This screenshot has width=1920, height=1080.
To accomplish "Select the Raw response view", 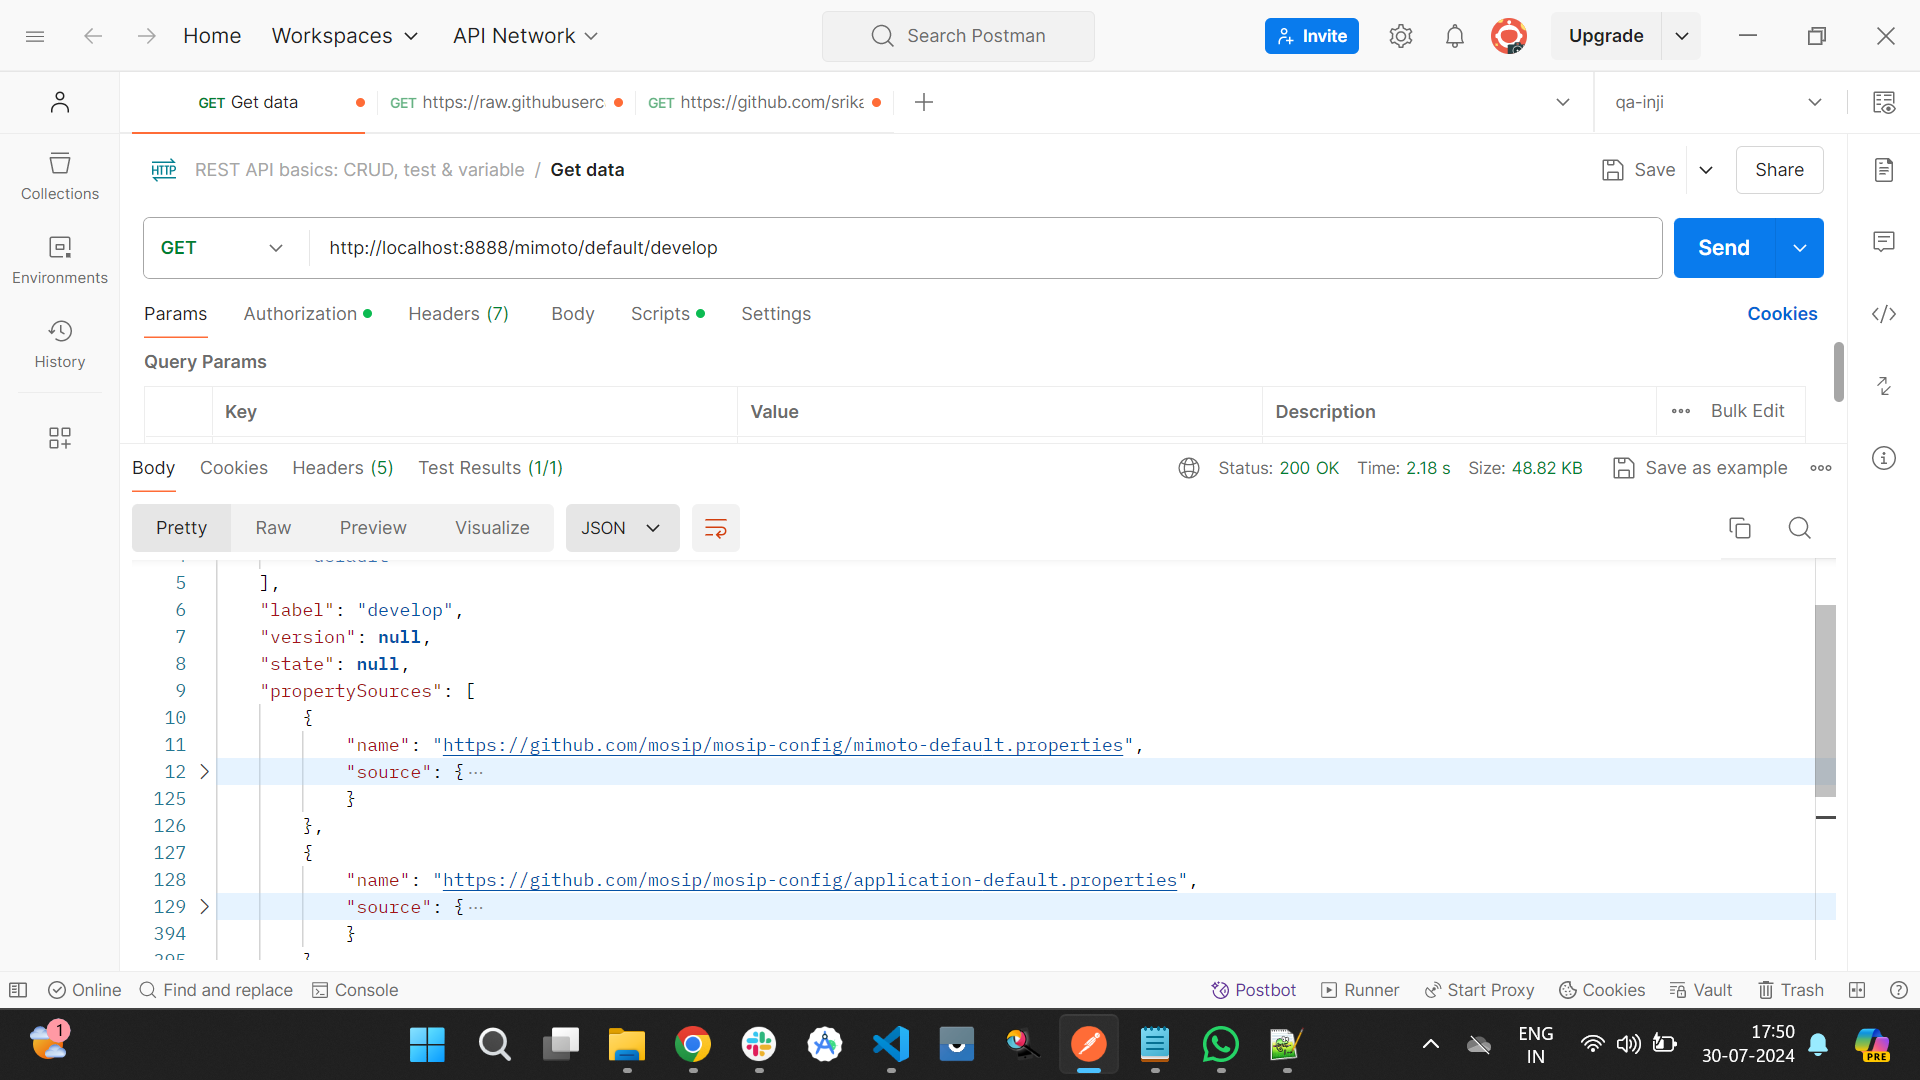I will tap(273, 528).
